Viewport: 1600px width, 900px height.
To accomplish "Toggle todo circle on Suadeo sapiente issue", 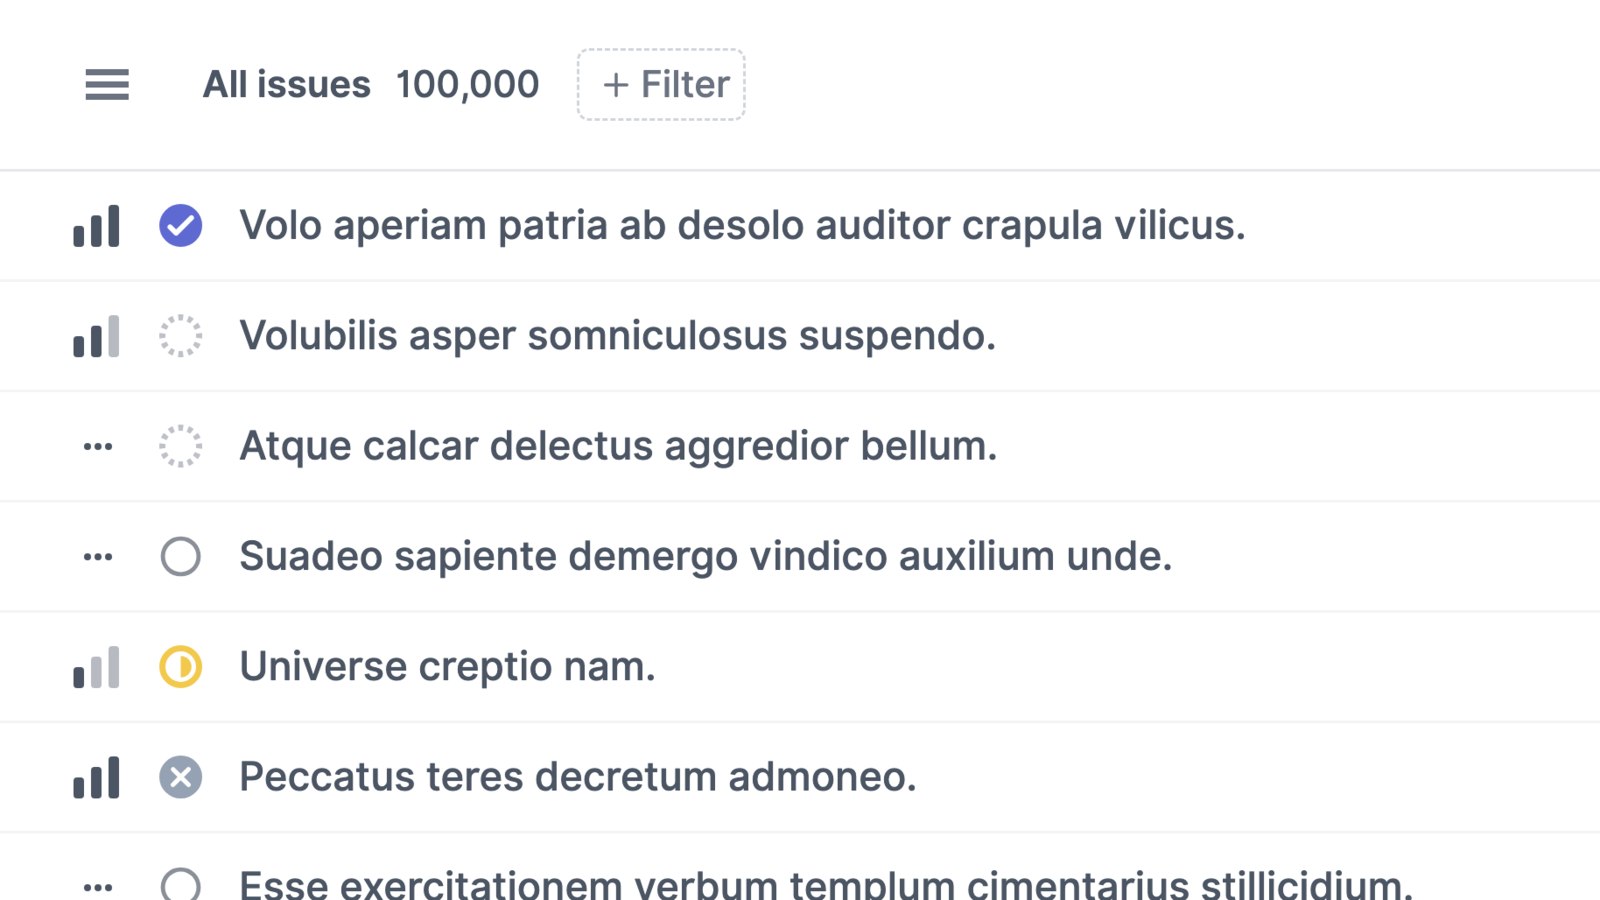I will coord(181,556).
